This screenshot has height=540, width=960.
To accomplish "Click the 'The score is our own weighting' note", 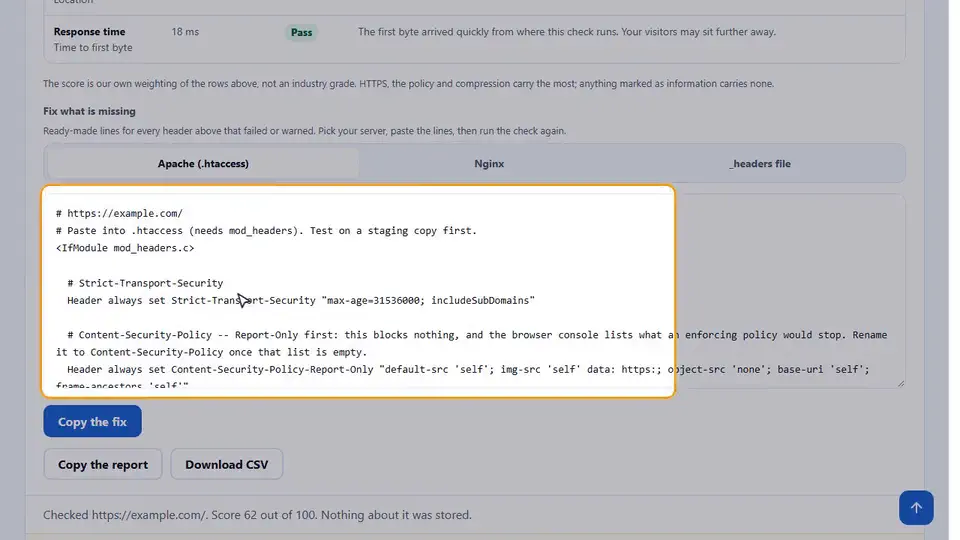I will [x=408, y=84].
